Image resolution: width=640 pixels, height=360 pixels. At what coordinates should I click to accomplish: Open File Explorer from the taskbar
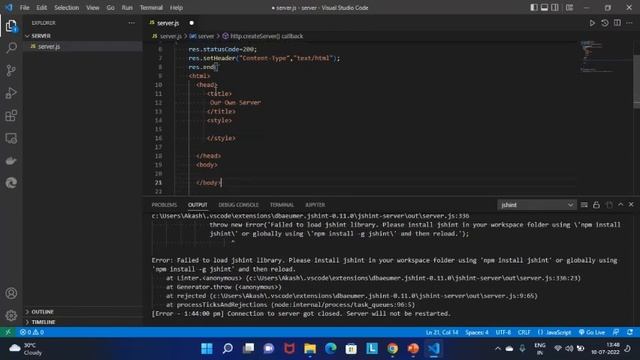(x=310, y=348)
